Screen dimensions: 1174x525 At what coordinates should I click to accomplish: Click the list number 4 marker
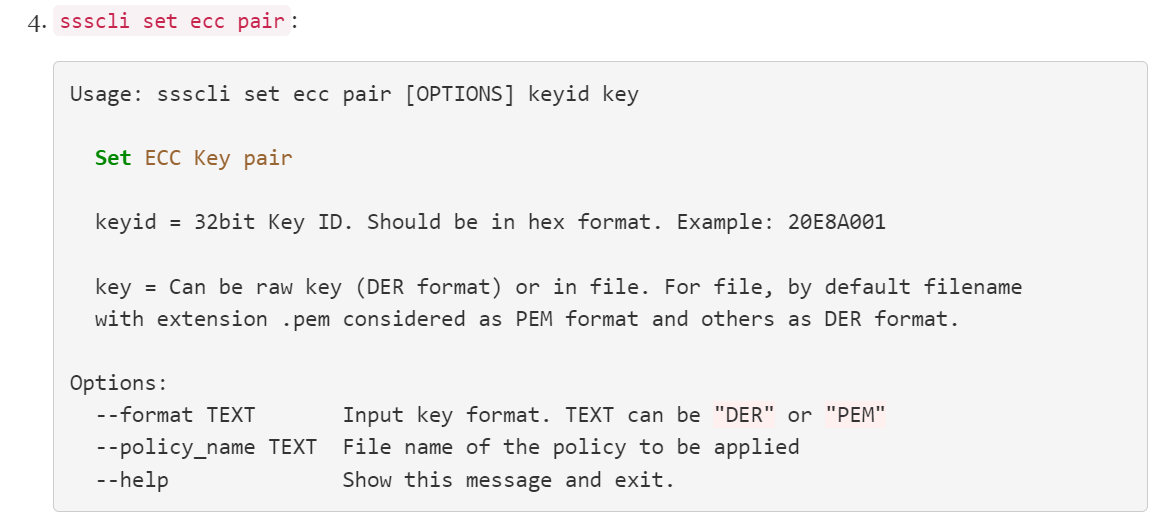click(37, 22)
